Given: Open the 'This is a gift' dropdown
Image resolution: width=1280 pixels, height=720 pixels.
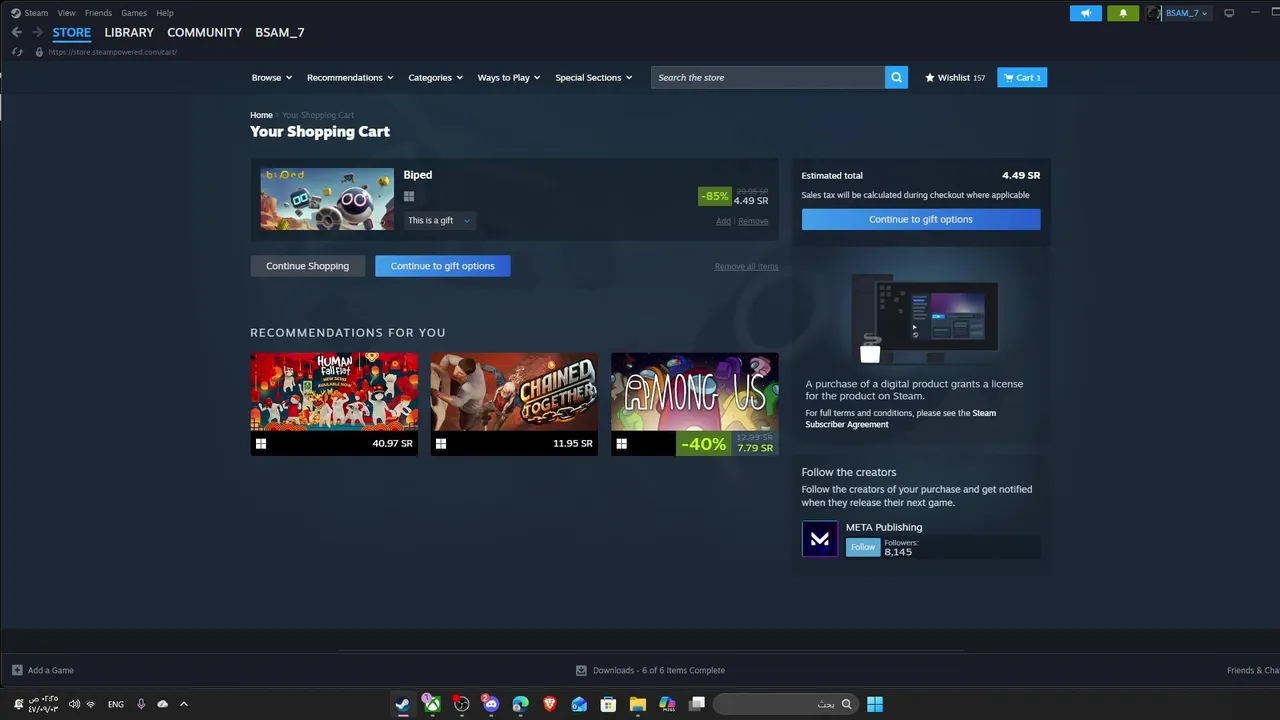Looking at the screenshot, I should point(439,220).
